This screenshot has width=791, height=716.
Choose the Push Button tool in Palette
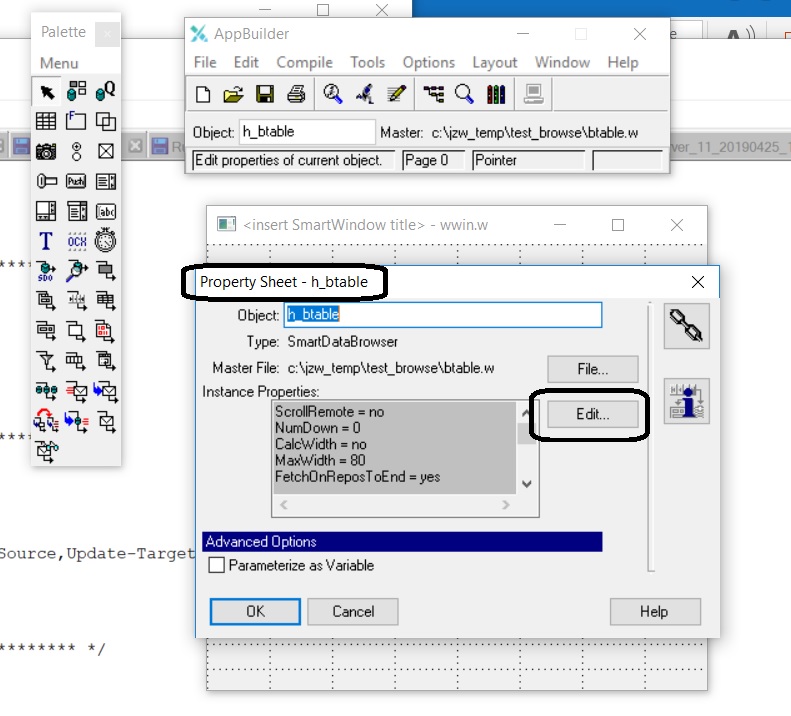click(76, 181)
